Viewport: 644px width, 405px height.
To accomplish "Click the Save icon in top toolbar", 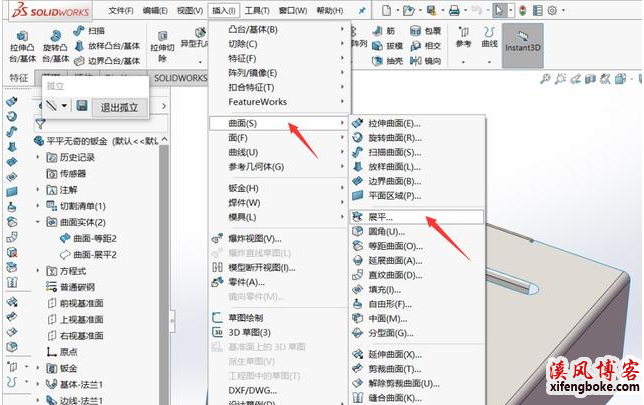I will click(431, 10).
